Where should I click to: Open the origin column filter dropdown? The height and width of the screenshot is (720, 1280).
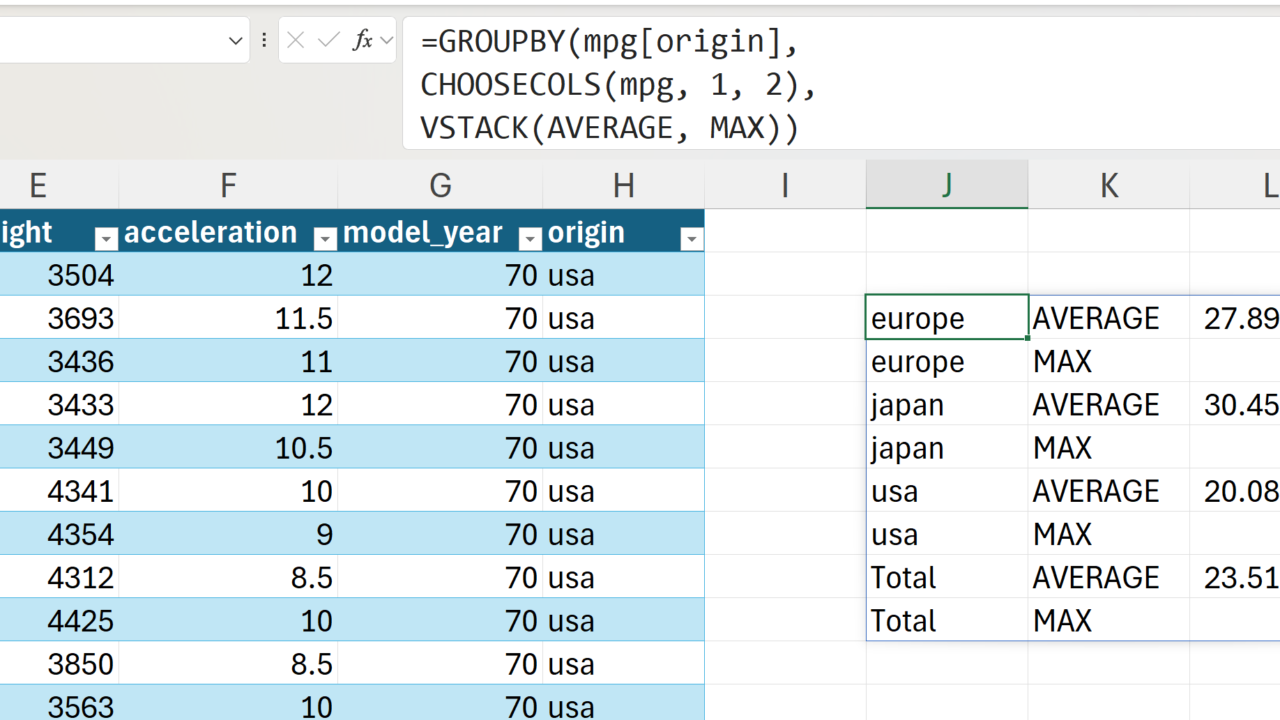(x=691, y=238)
